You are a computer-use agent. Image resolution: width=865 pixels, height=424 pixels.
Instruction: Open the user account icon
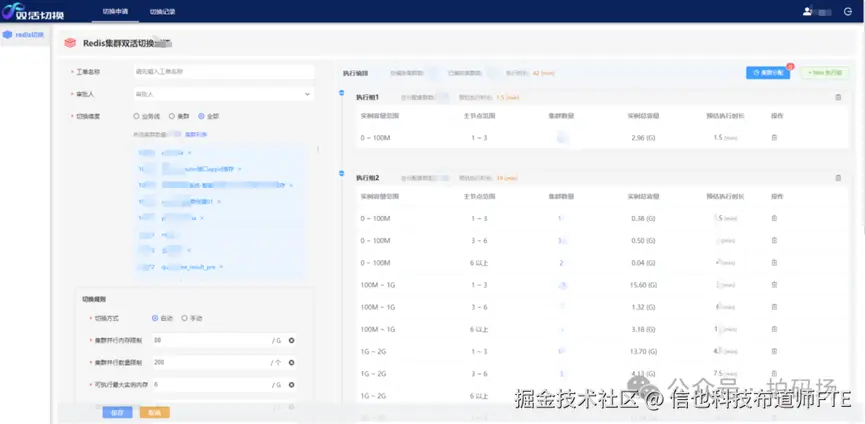(x=807, y=11)
